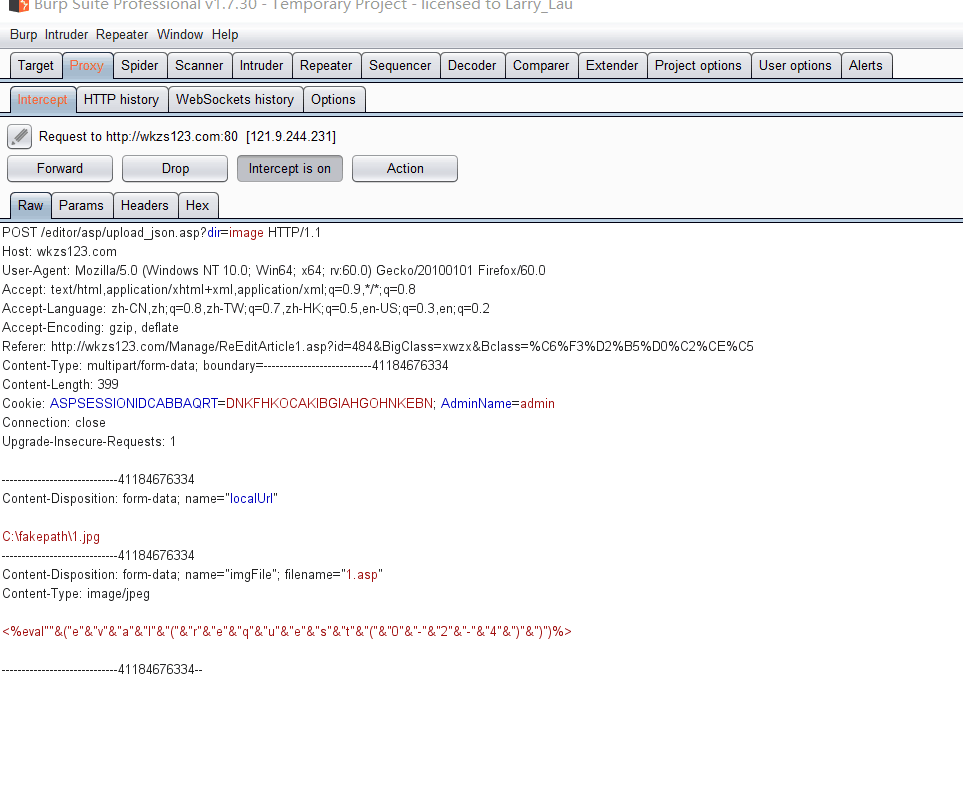Click the User-Agent header line

(x=274, y=271)
